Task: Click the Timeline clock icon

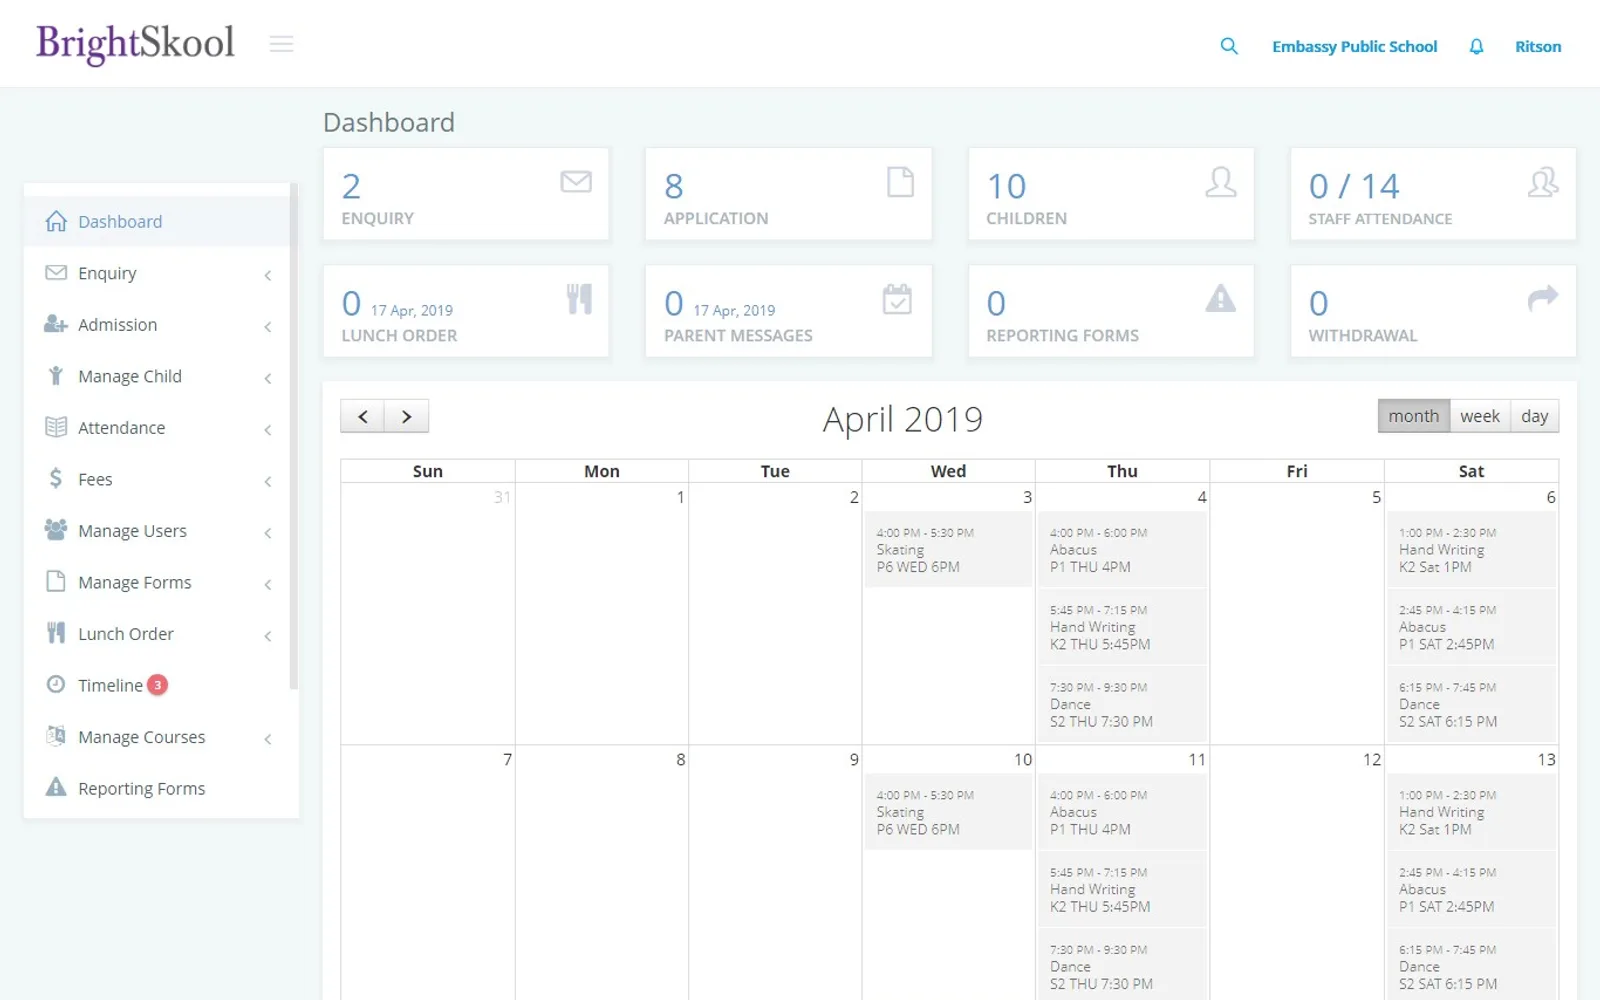Action: (56, 685)
